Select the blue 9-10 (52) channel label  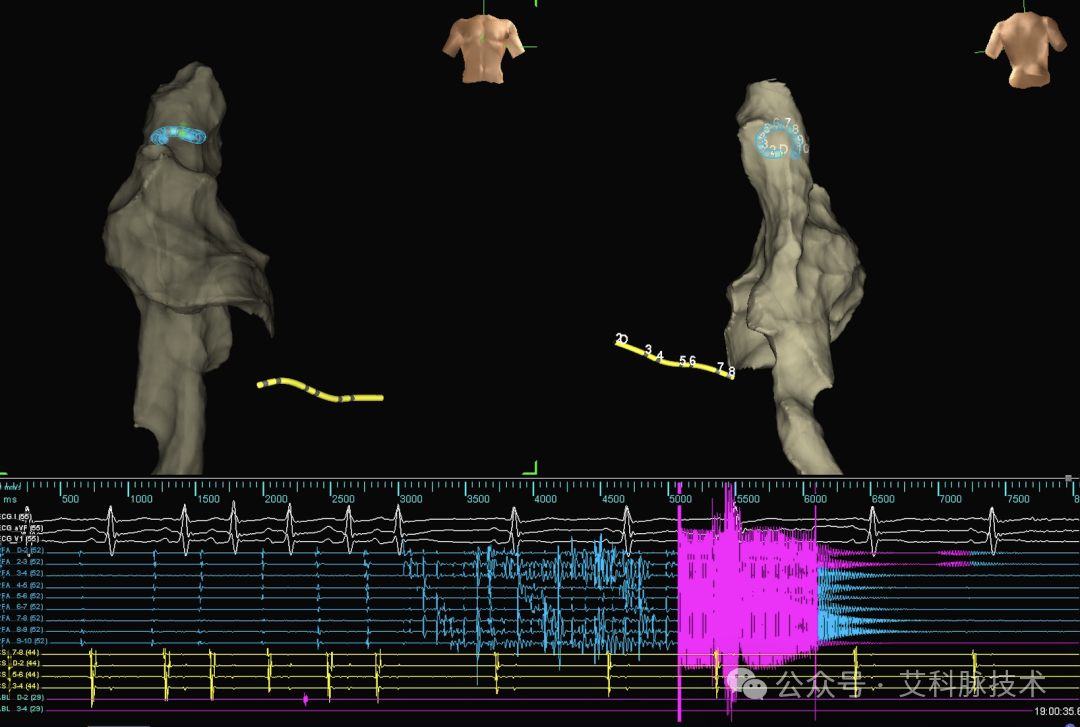(x=23, y=641)
